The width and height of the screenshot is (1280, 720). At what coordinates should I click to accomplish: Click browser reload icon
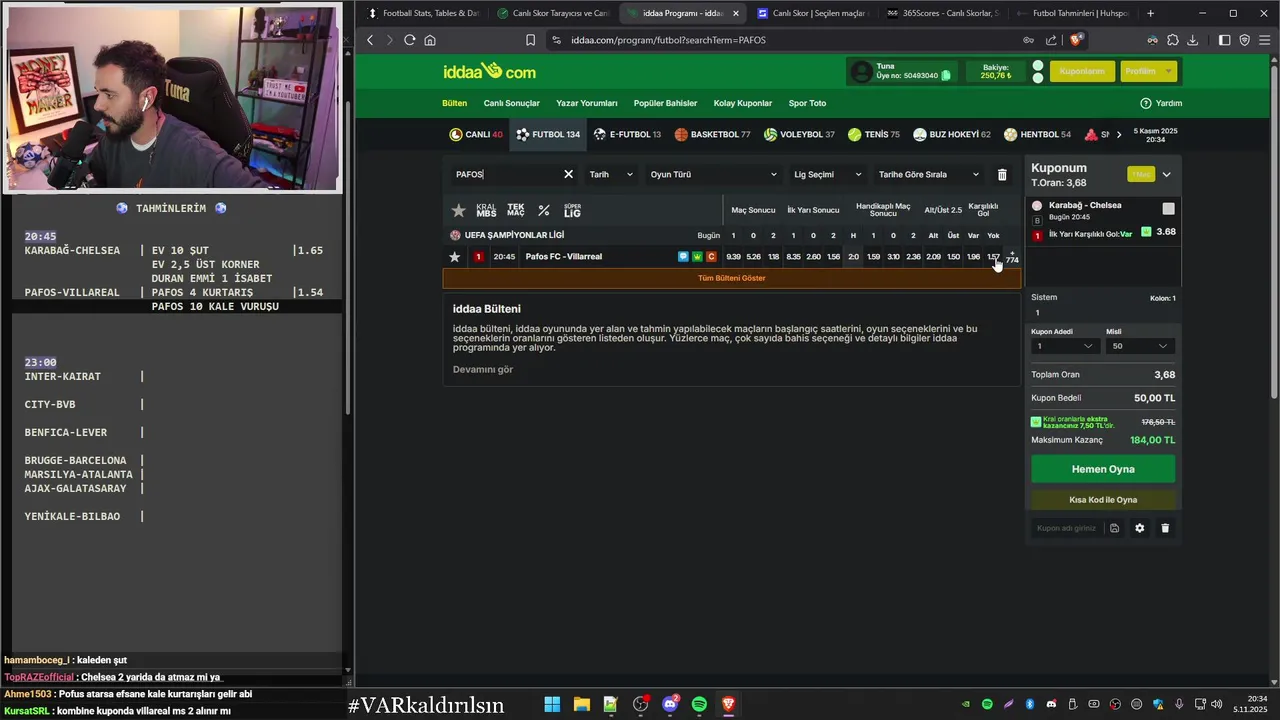click(x=409, y=40)
